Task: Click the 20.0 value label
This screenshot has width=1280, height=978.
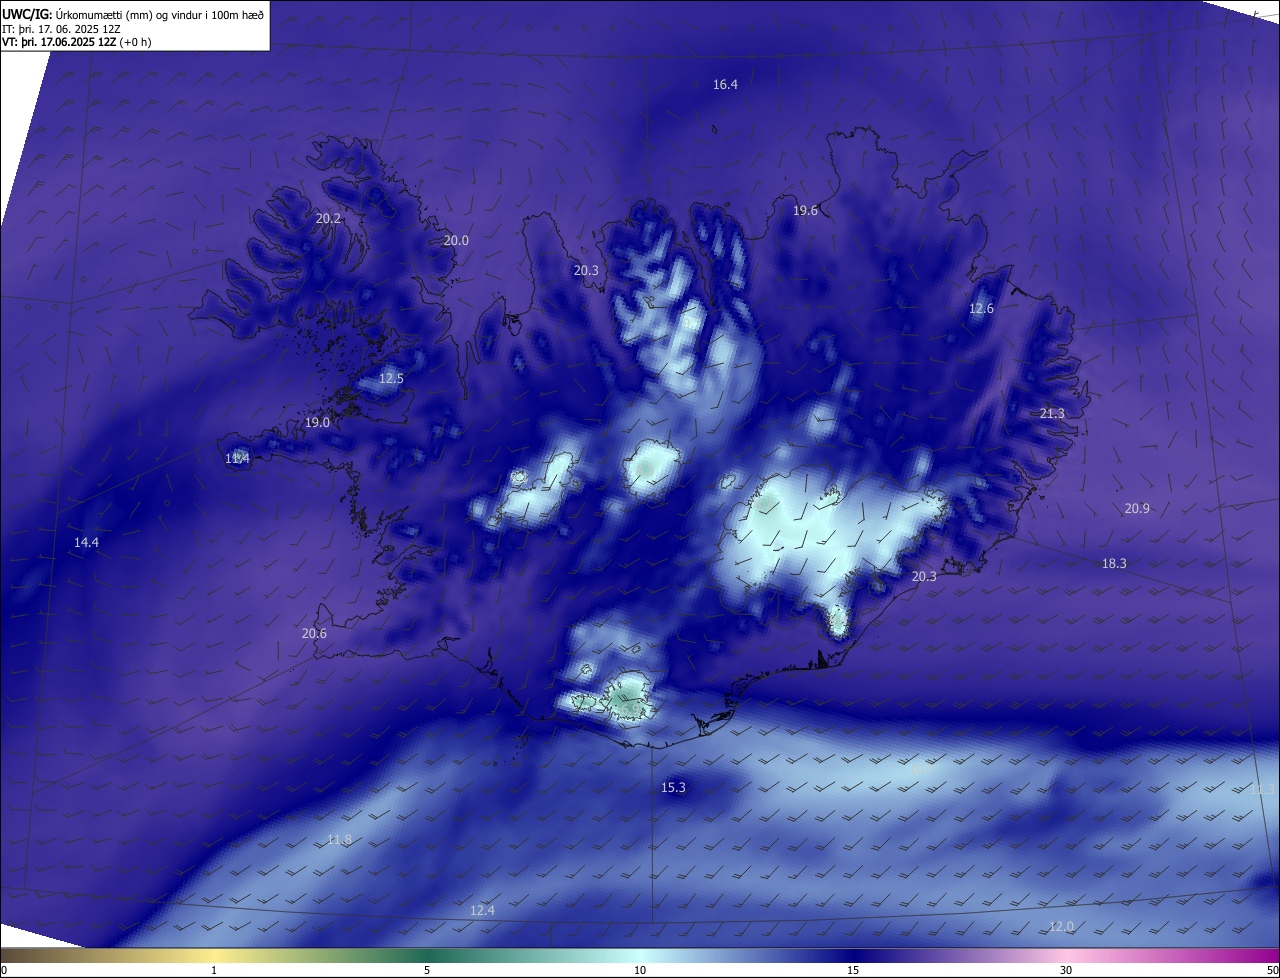Action: pos(456,240)
